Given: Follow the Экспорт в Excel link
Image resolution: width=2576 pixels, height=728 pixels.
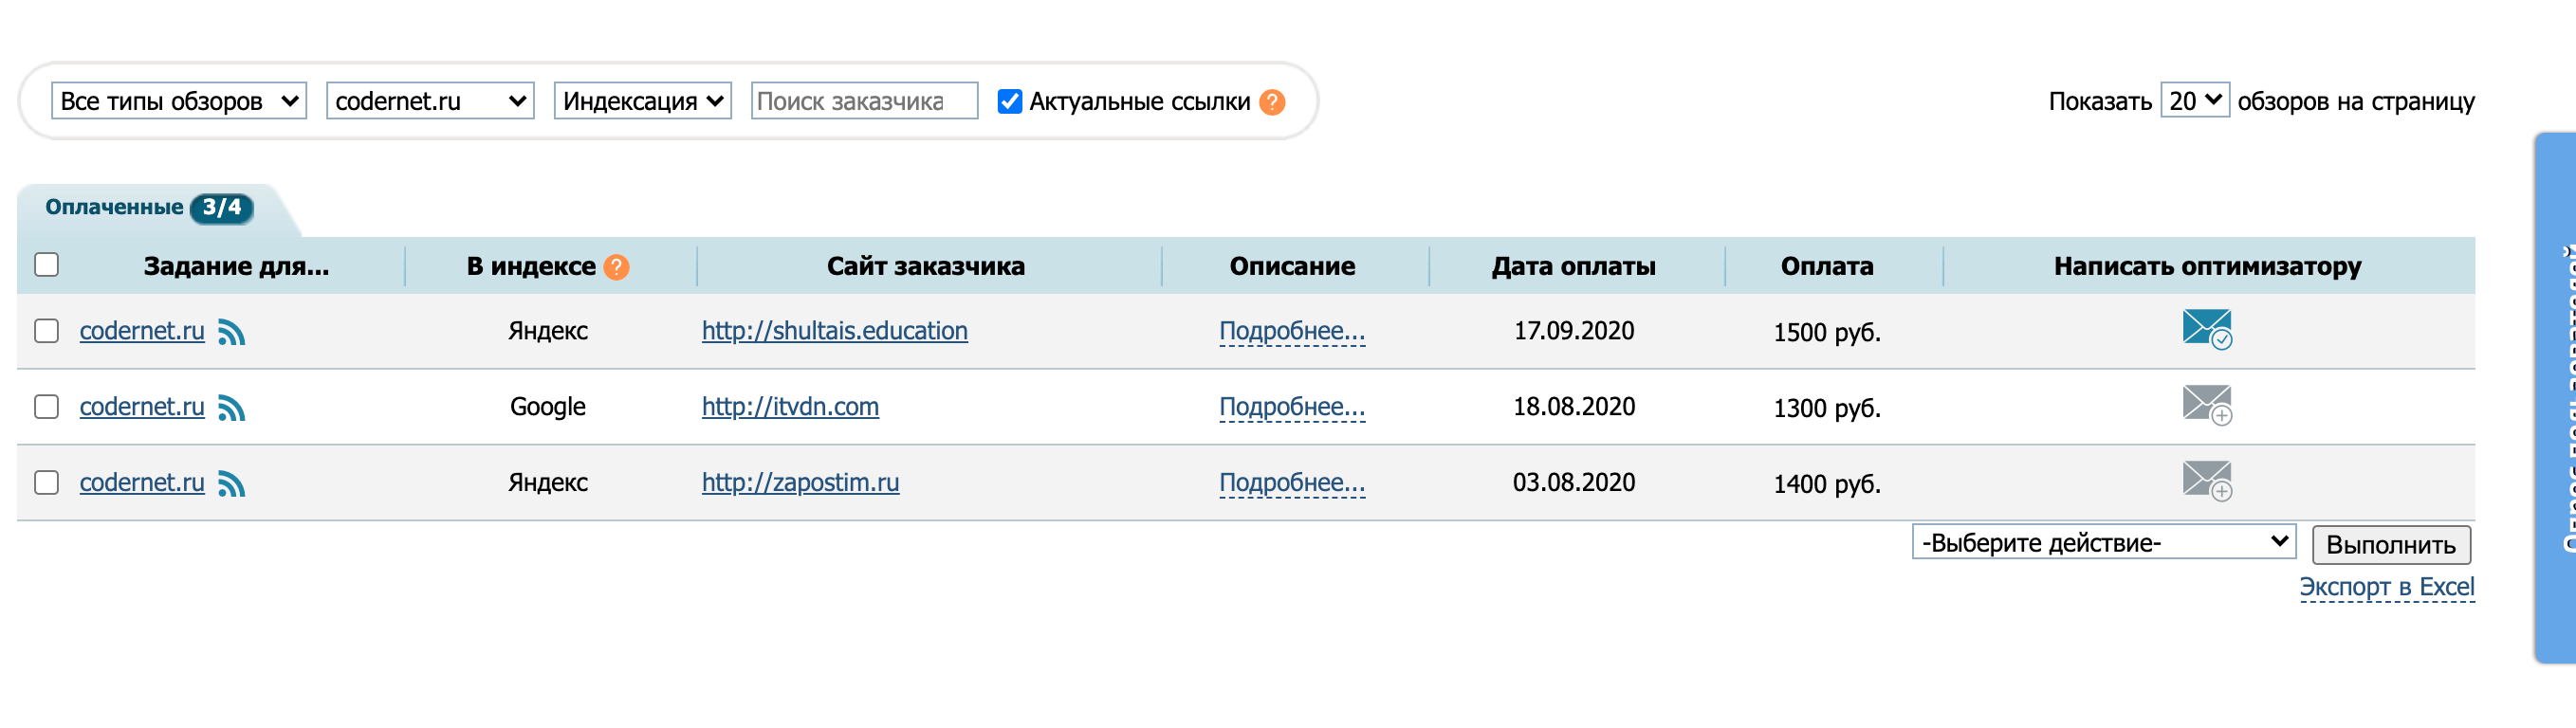Looking at the screenshot, I should point(2387,587).
